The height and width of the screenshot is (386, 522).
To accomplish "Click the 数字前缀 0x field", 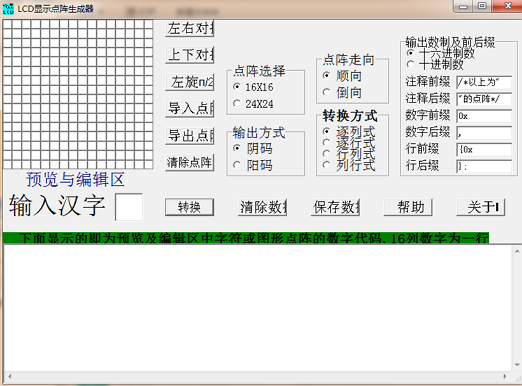I will pos(484,116).
